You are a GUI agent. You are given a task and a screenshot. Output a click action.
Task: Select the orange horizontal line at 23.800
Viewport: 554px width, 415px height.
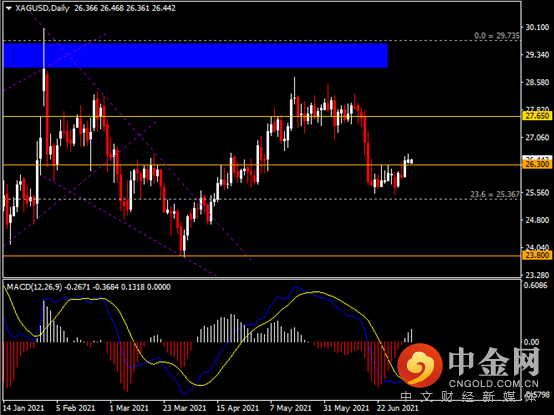261,256
